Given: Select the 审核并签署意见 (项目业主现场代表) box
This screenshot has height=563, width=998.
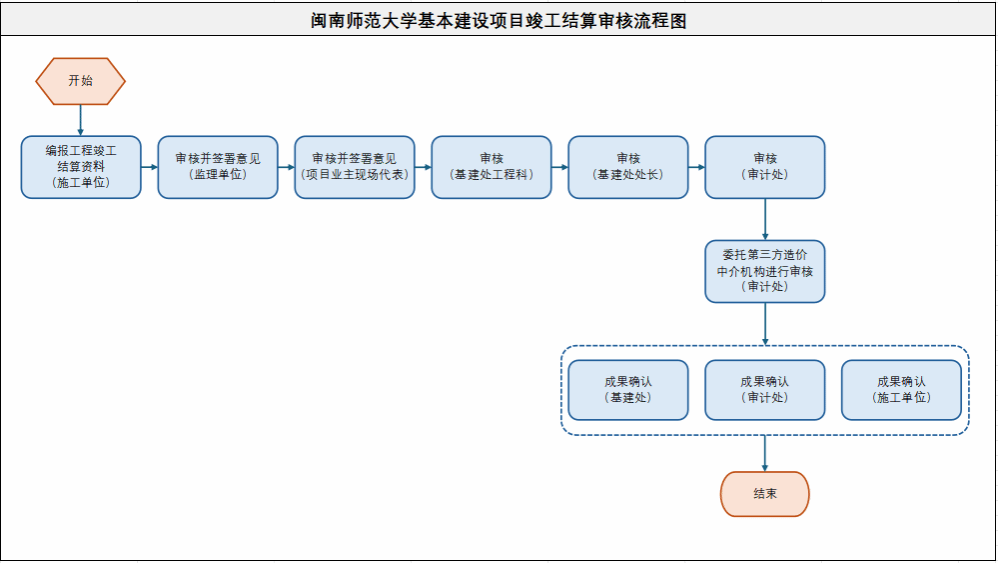Looking at the screenshot, I should click(354, 167).
